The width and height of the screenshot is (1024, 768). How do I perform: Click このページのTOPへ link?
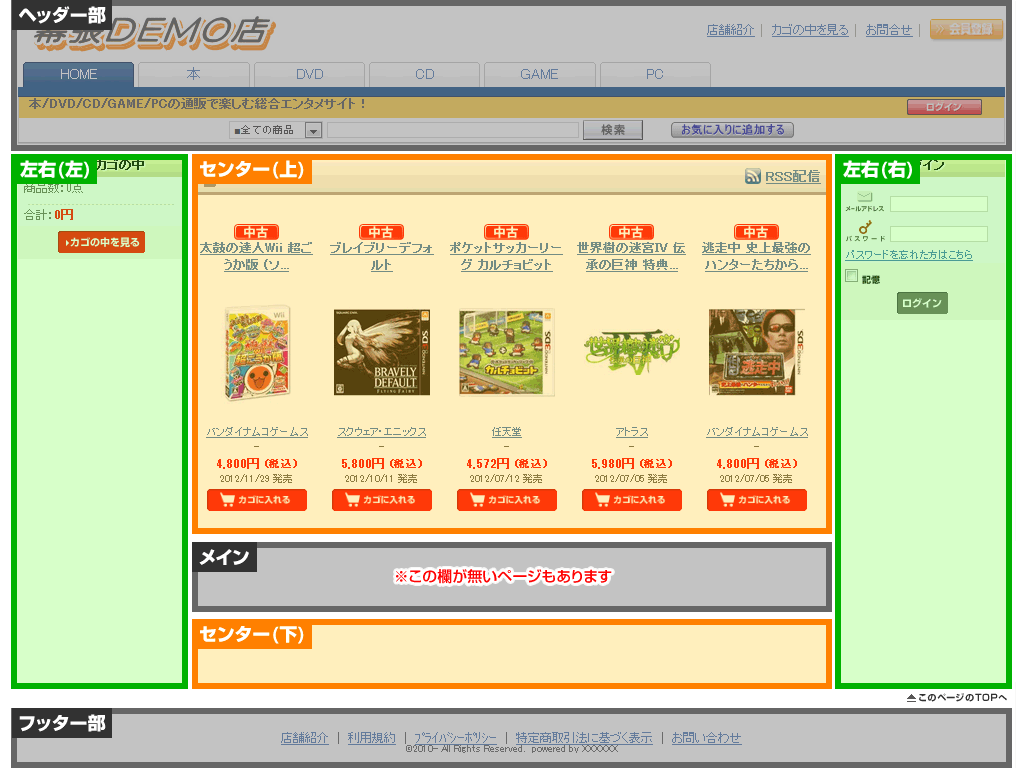coord(957,698)
